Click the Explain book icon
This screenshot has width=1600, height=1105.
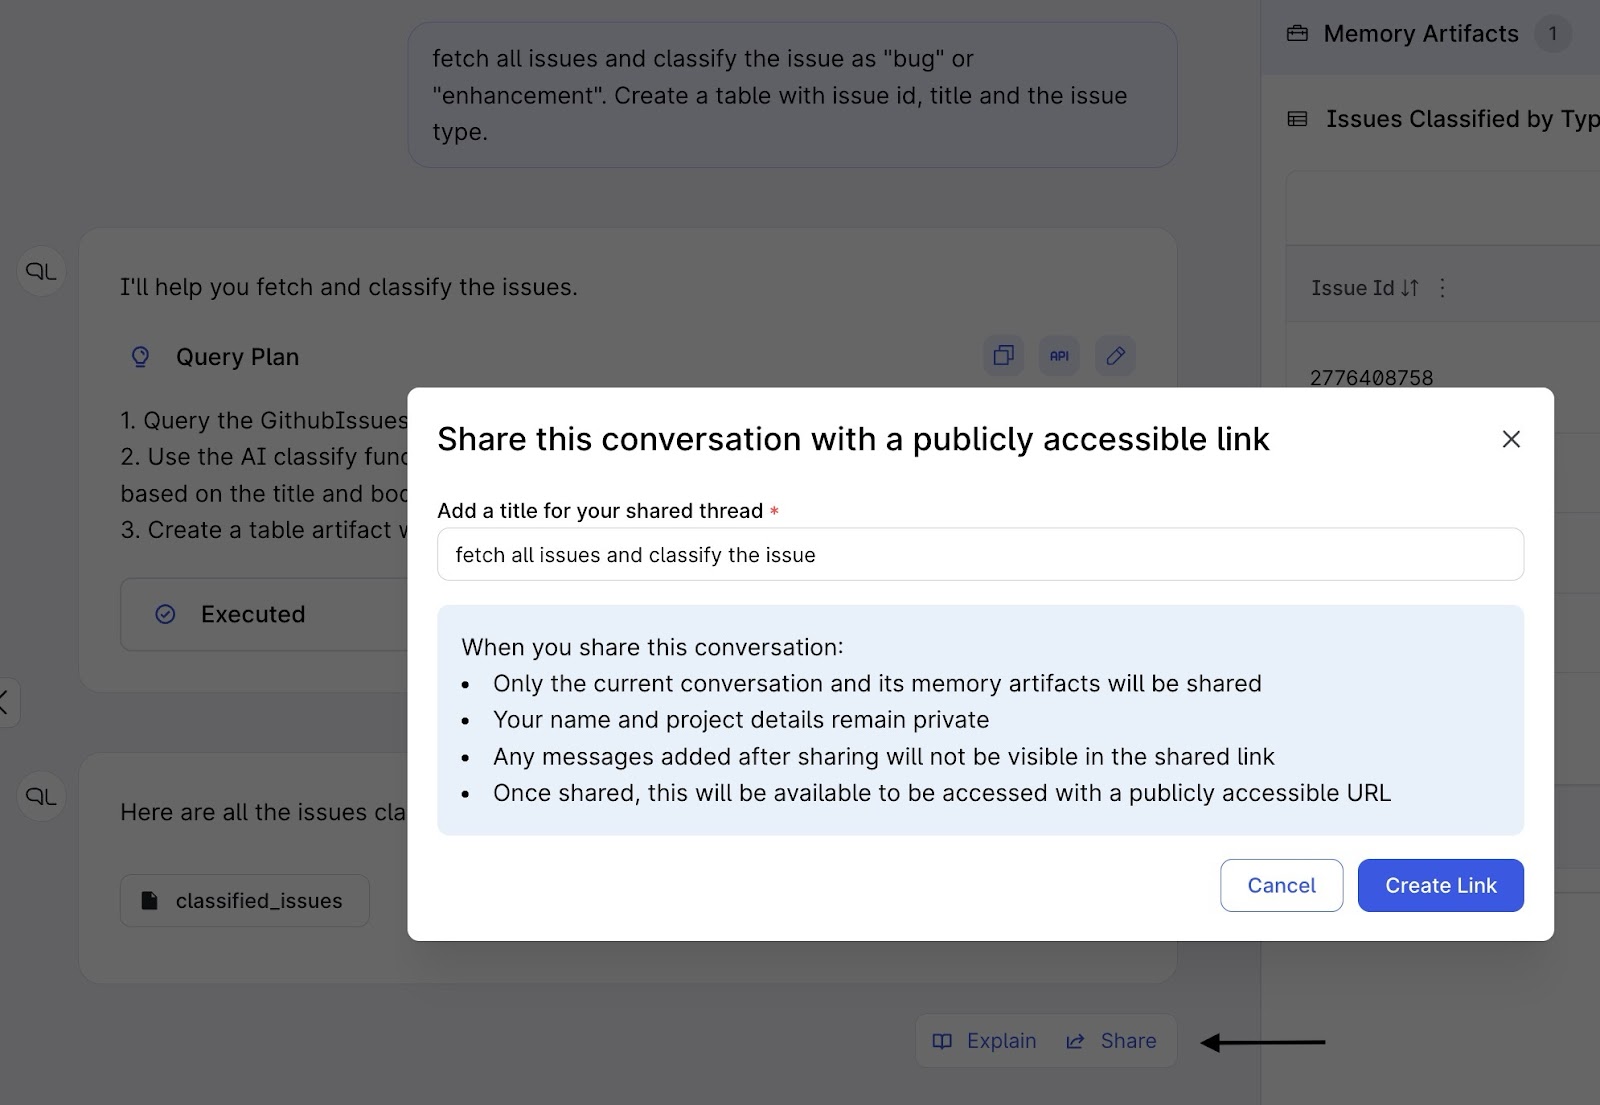tap(942, 1042)
